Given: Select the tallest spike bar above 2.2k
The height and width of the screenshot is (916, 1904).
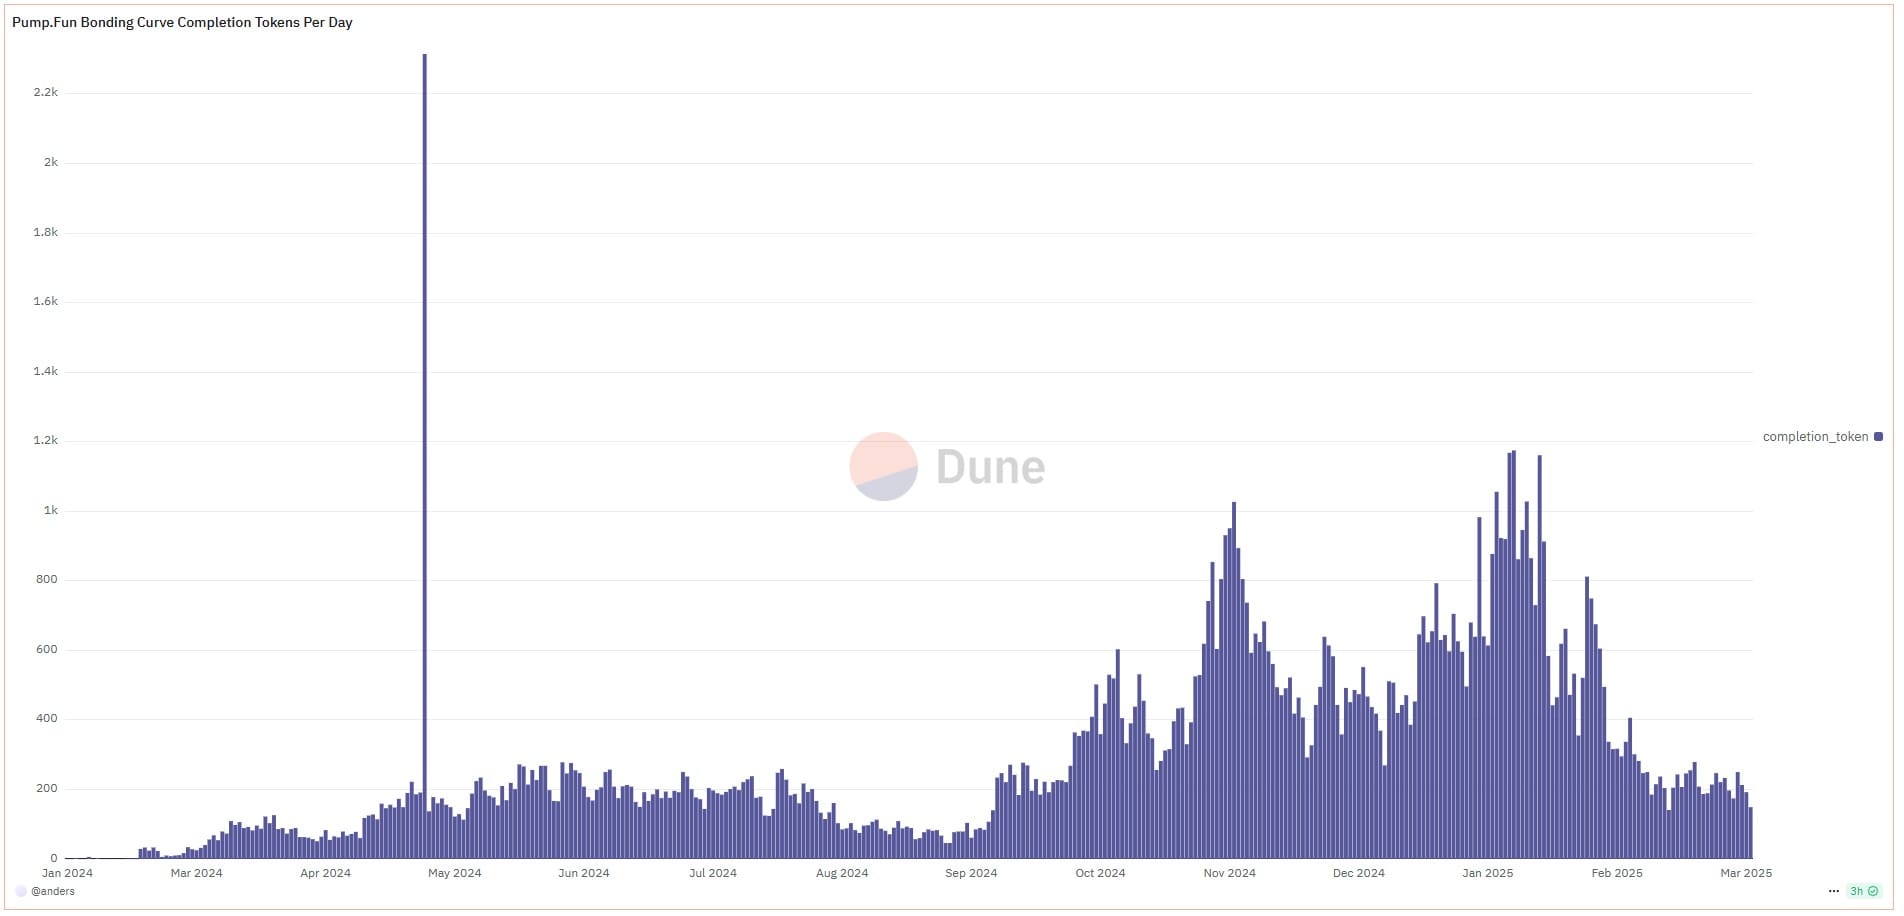Looking at the screenshot, I should [x=424, y=456].
